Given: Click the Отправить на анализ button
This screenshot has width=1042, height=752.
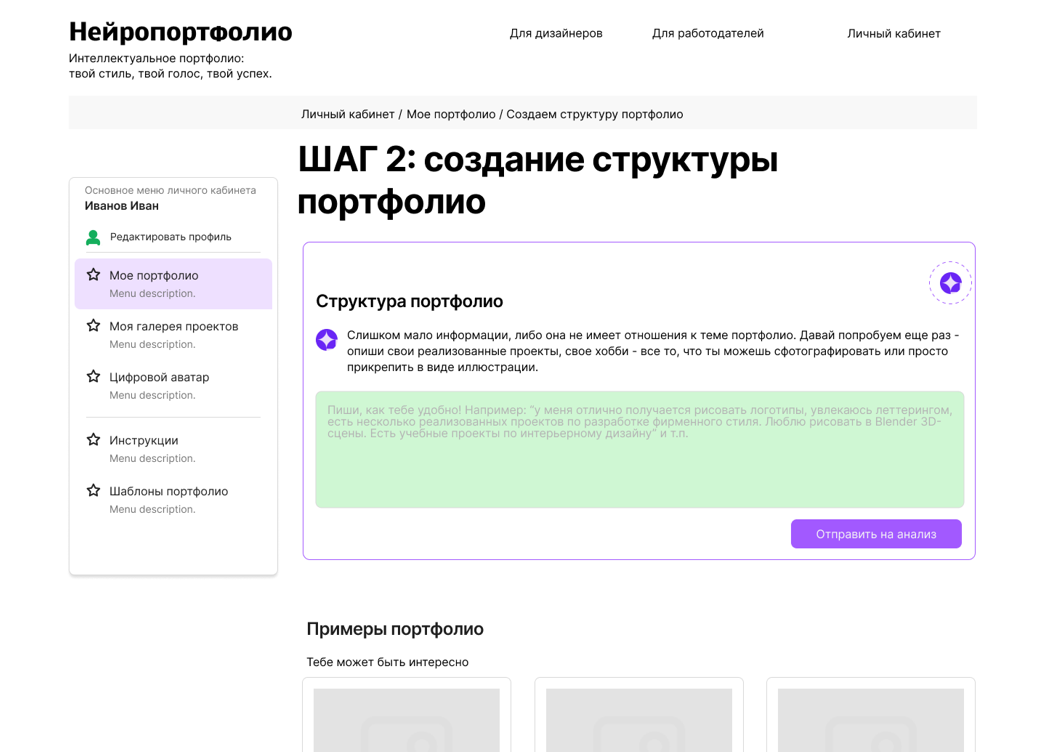Looking at the screenshot, I should click(876, 534).
